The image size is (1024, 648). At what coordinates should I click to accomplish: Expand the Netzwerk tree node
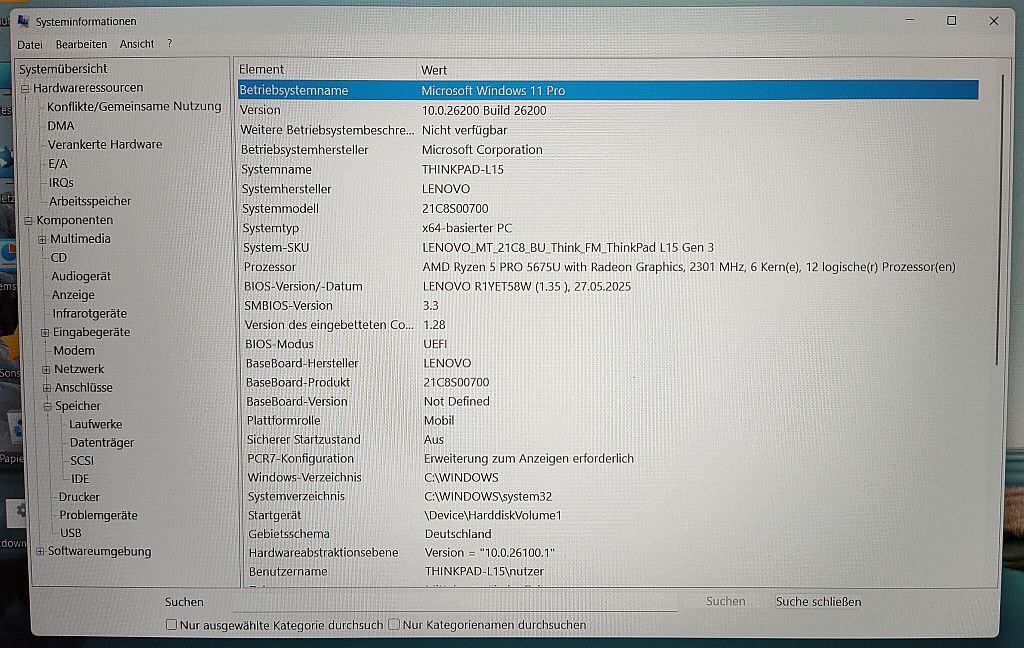pyautogui.click(x=46, y=369)
